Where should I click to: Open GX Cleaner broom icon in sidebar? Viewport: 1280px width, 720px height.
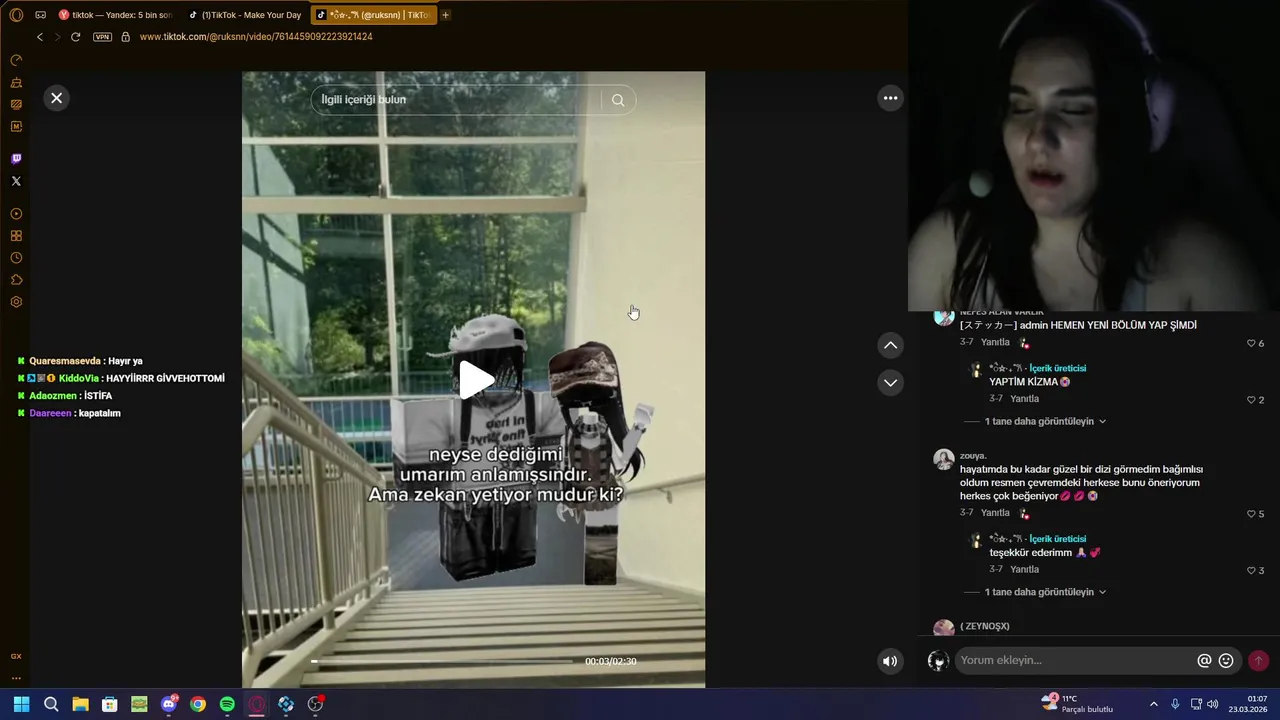tap(16, 82)
